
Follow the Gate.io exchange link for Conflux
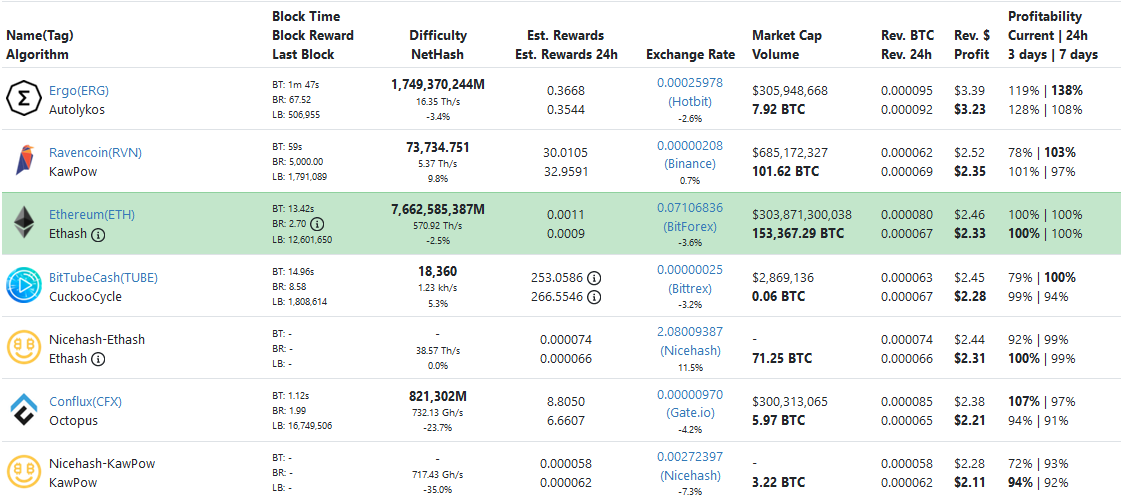689,413
